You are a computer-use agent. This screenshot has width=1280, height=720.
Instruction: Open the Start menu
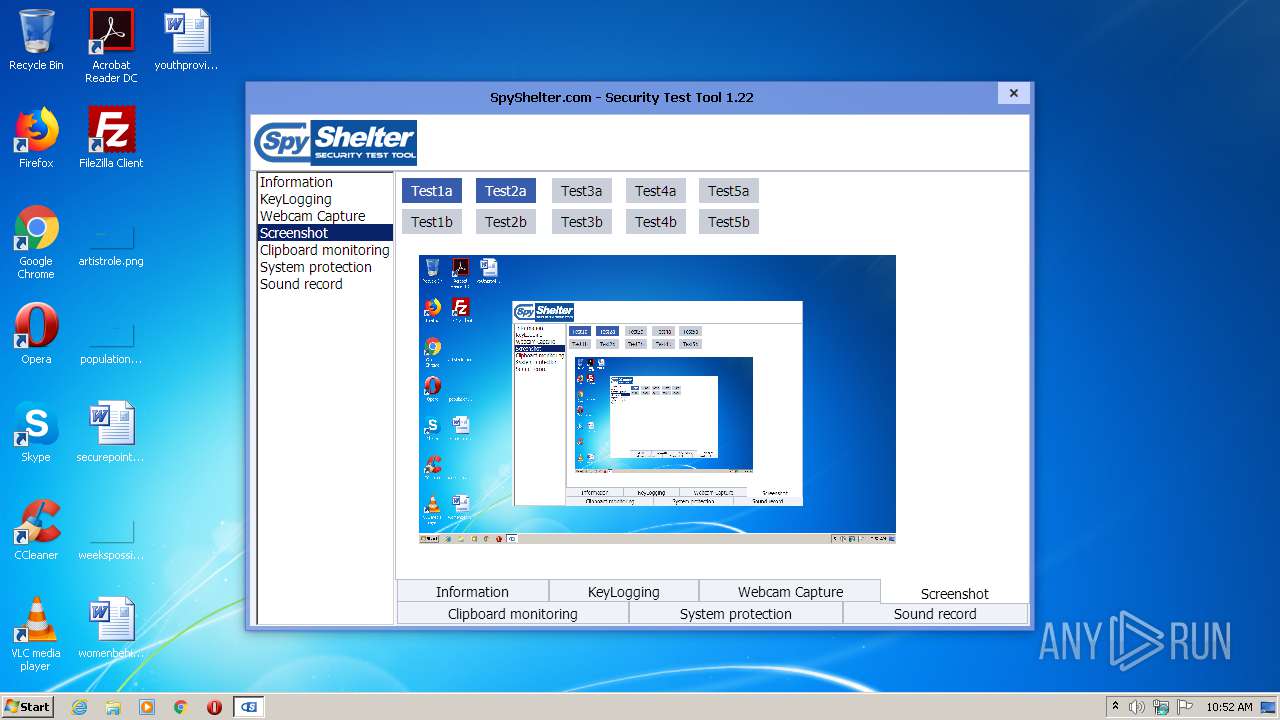pos(28,707)
